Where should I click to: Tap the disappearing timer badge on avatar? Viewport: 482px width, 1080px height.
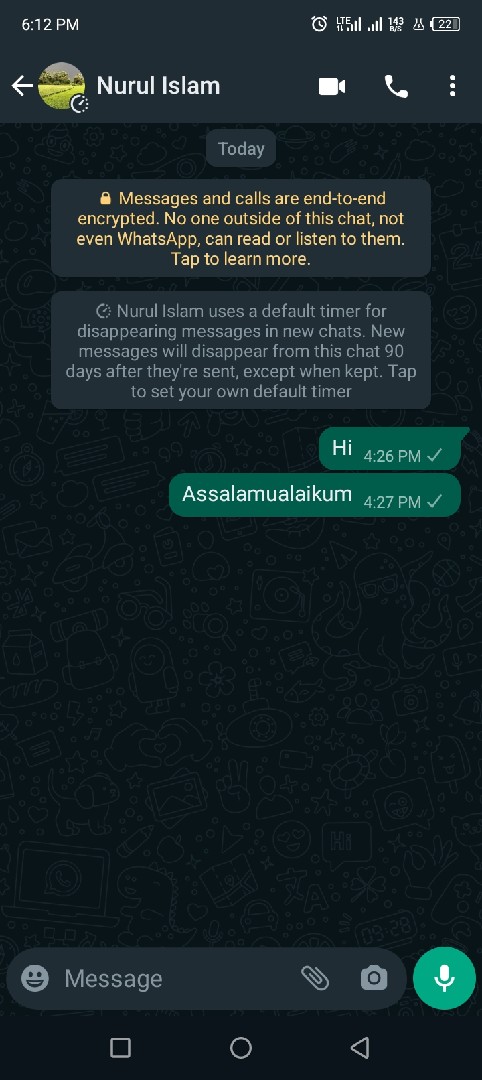click(79, 104)
